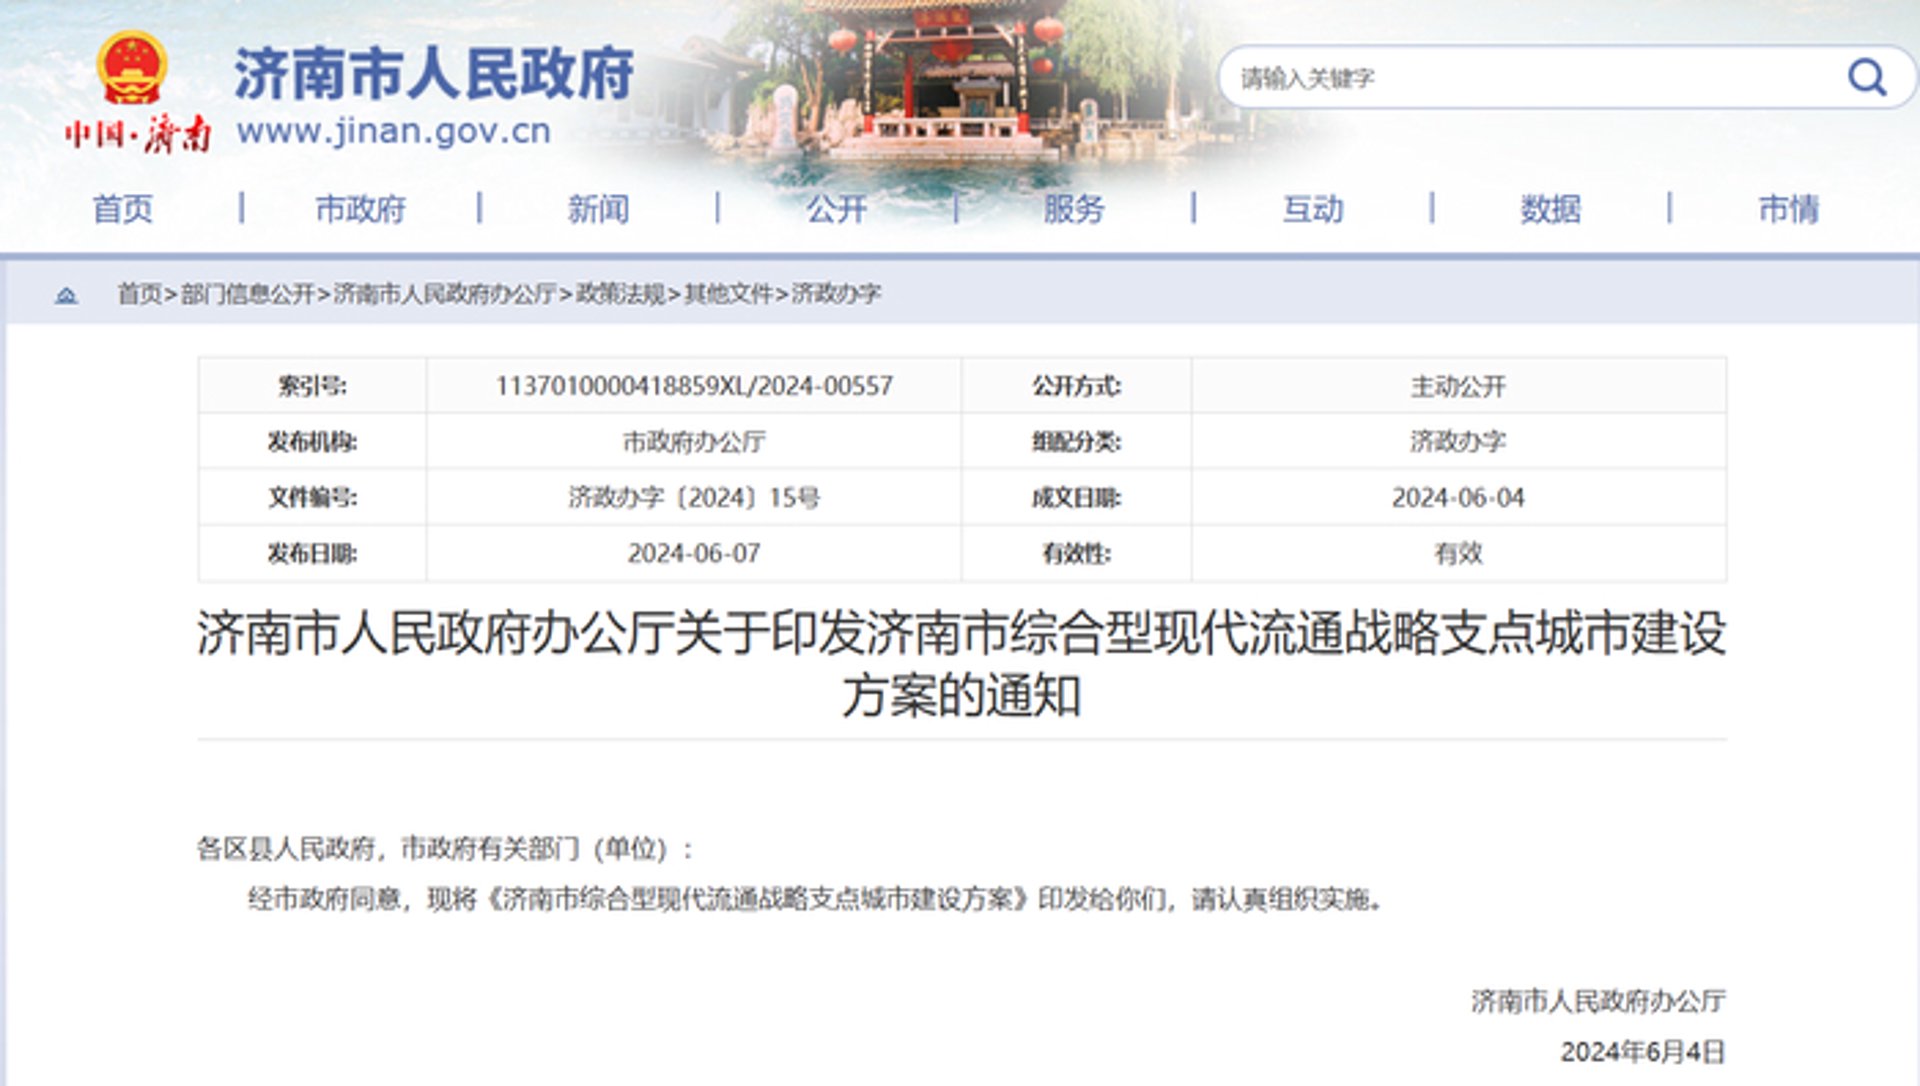Screen dimensions: 1920x1086
Task: Click the 市政府办公厅 table cell
Action: point(694,442)
